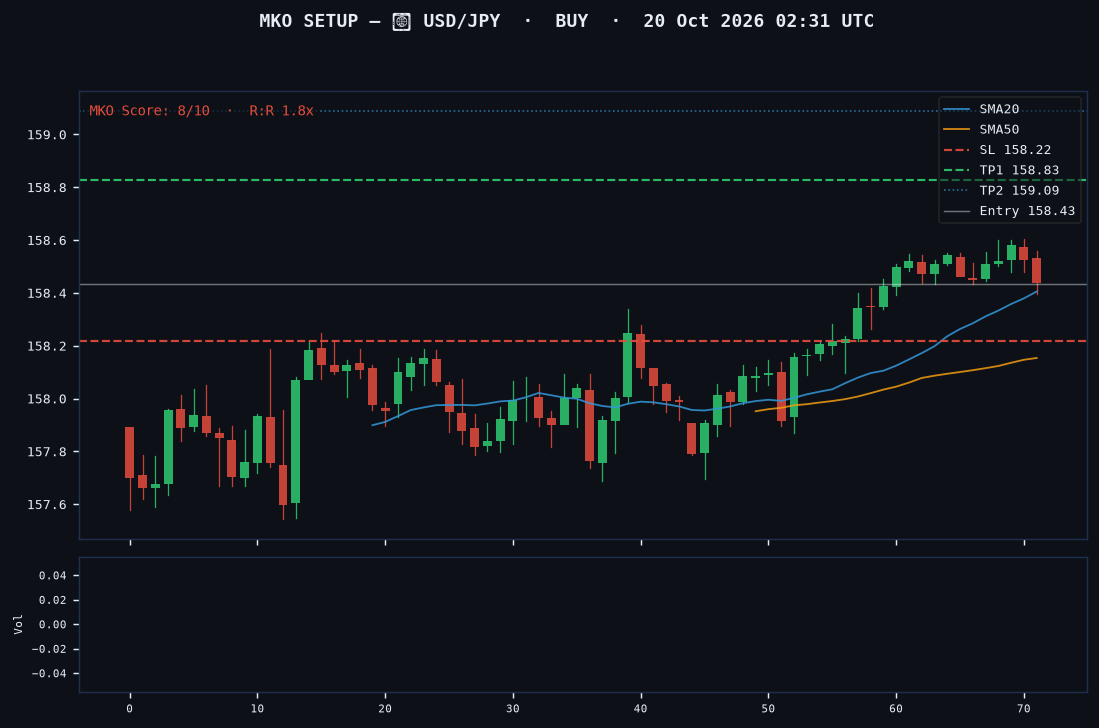Image resolution: width=1099 pixels, height=728 pixels.
Task: Click the red dashed stop-loss line on chart
Action: (583, 341)
